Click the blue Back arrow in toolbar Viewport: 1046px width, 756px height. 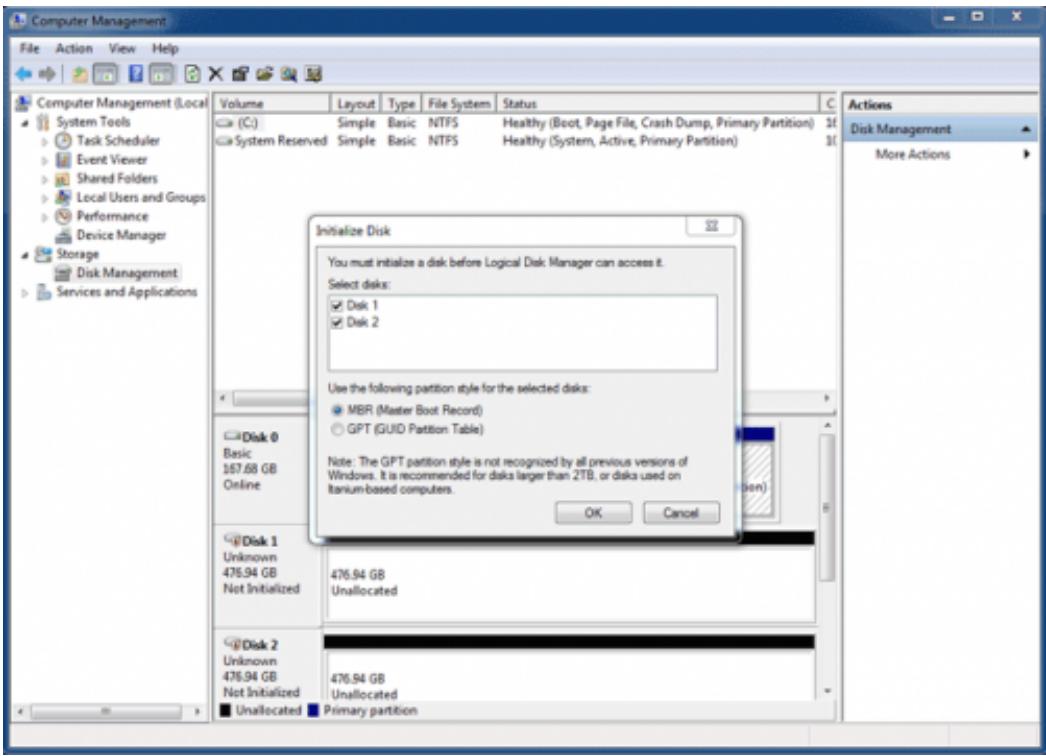23,74
